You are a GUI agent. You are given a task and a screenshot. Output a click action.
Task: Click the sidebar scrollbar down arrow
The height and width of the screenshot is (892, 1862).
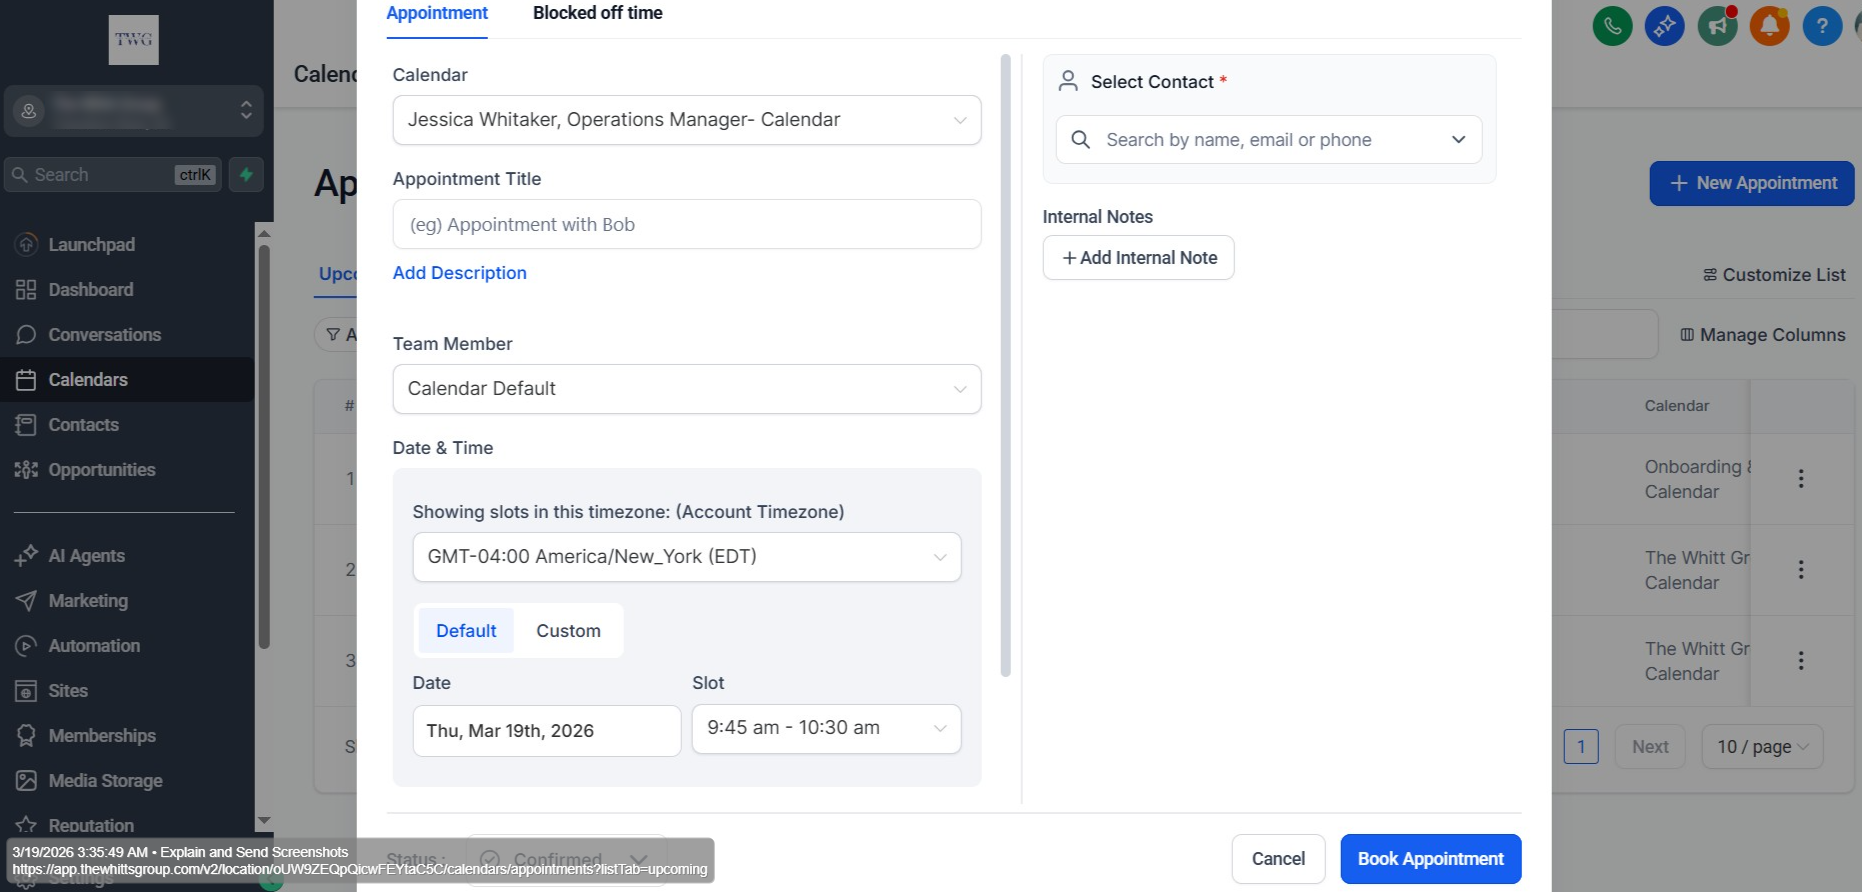(264, 821)
